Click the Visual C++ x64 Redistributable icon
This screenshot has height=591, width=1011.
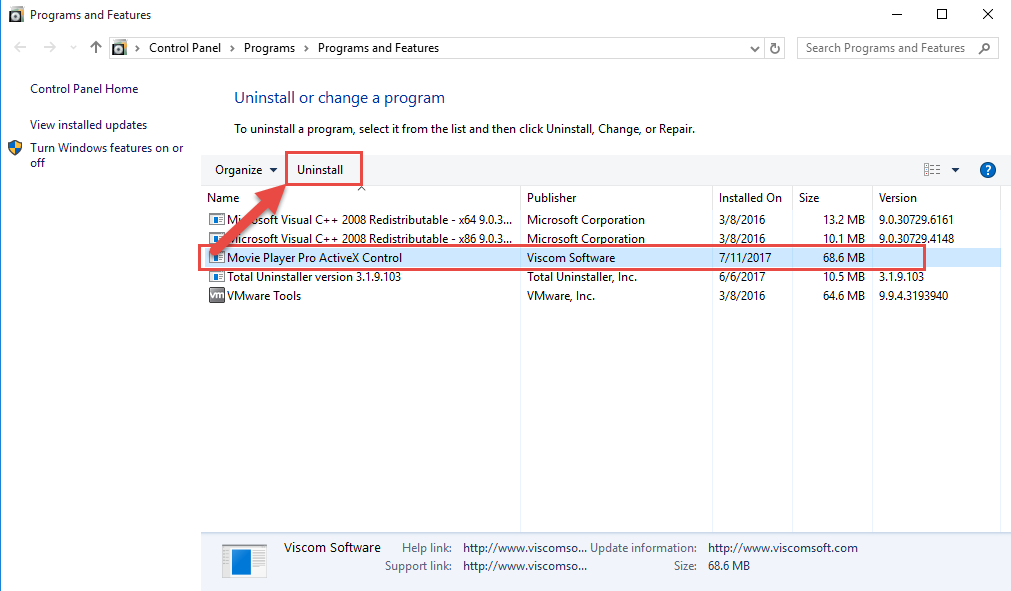tap(218, 219)
